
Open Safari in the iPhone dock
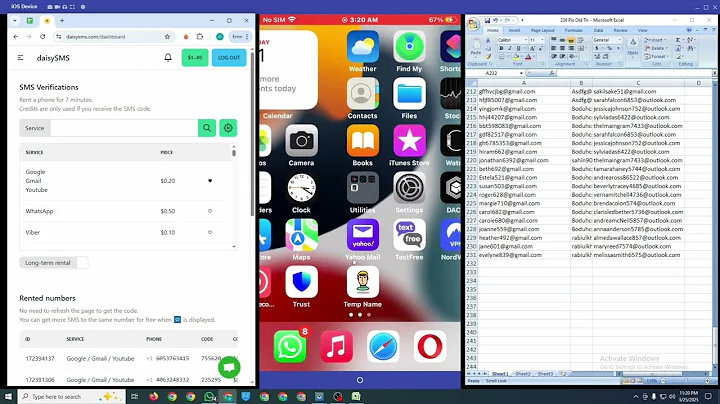pyautogui.click(x=383, y=347)
